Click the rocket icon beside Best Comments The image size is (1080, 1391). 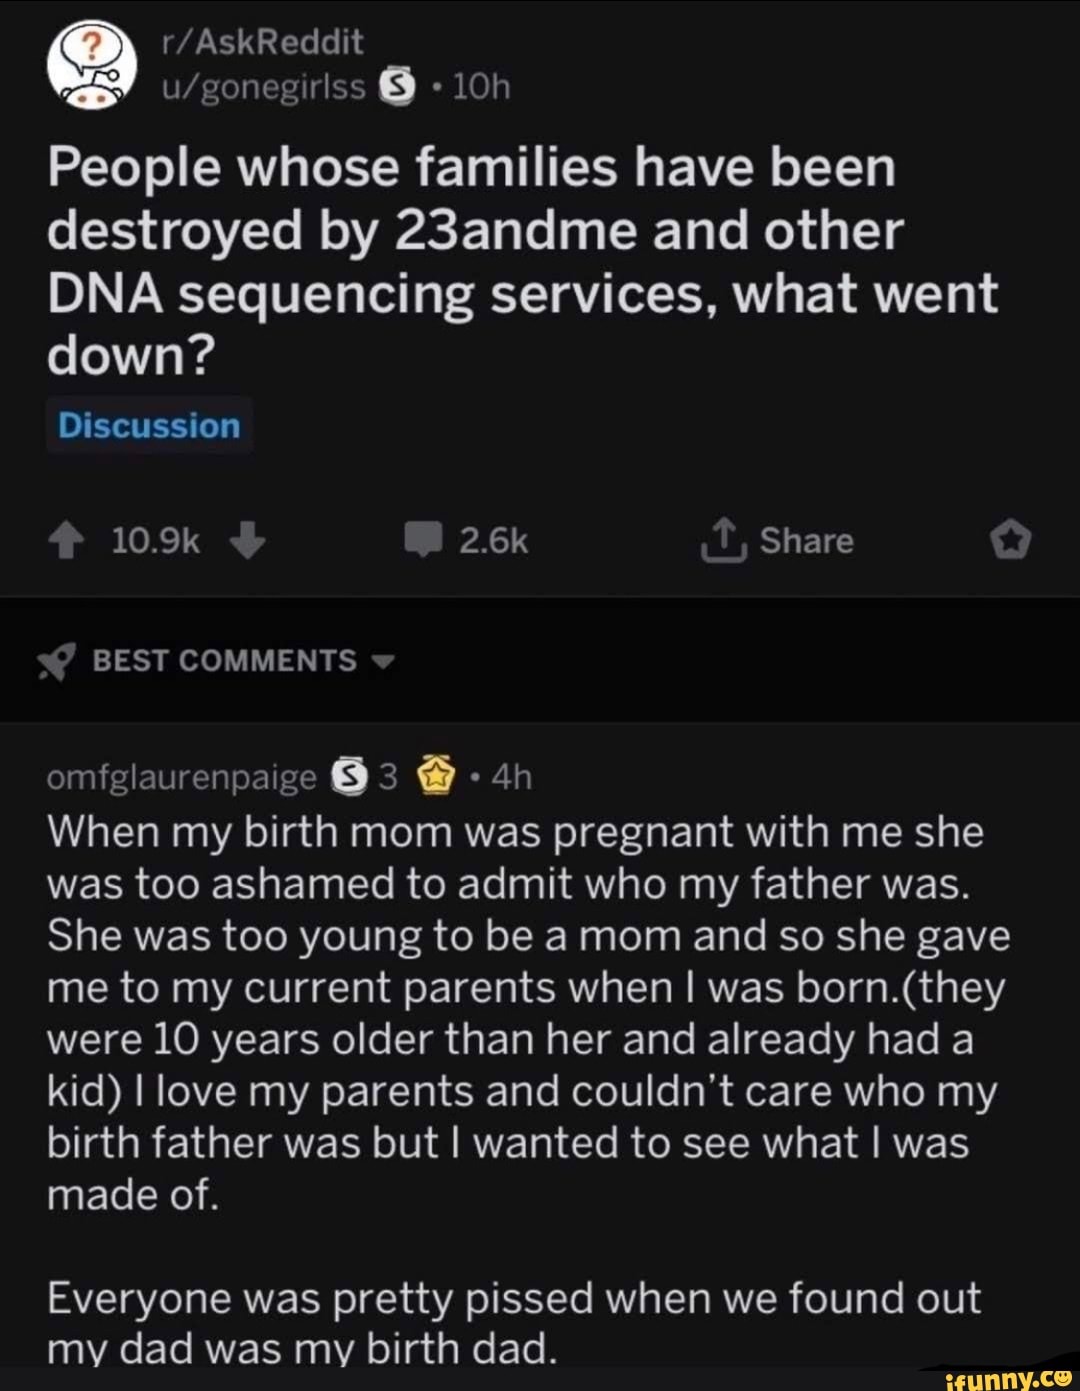click(55, 659)
